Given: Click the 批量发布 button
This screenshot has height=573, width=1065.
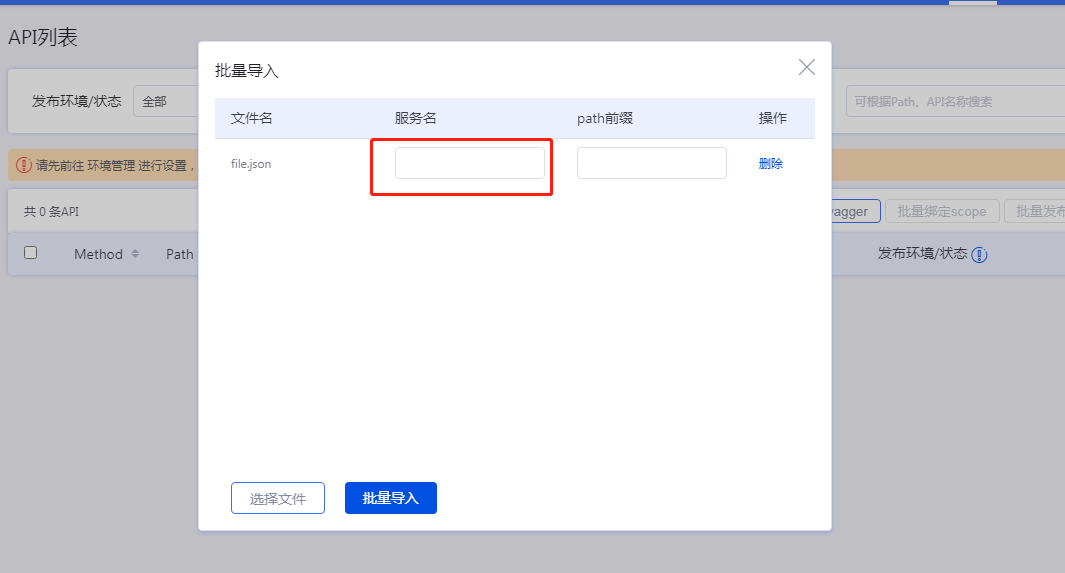Looking at the screenshot, I should pyautogui.click(x=1038, y=211).
